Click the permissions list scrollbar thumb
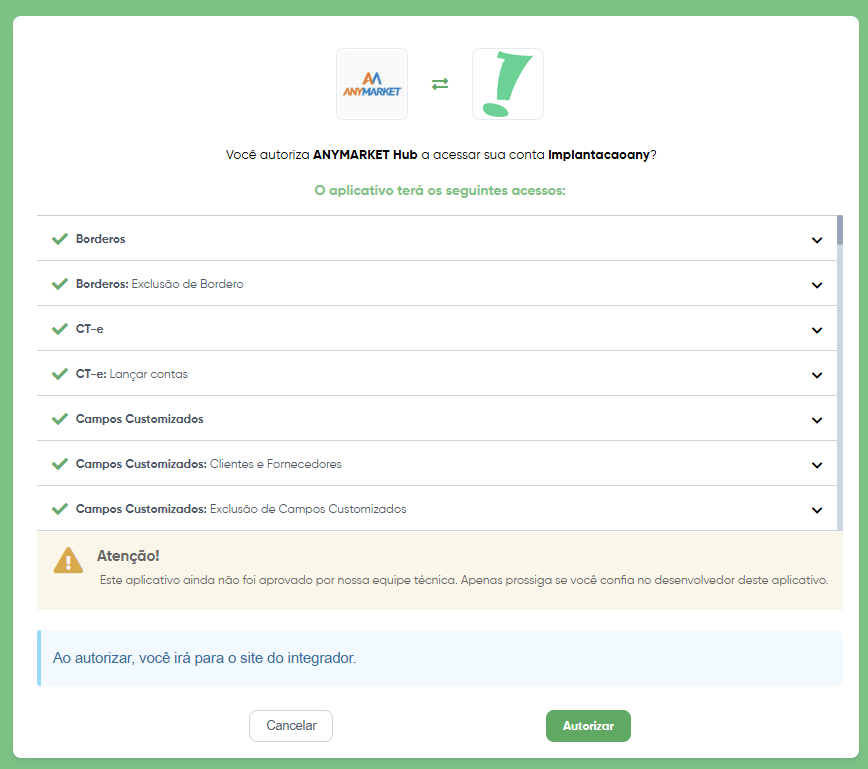This screenshot has height=769, width=868. [840, 230]
